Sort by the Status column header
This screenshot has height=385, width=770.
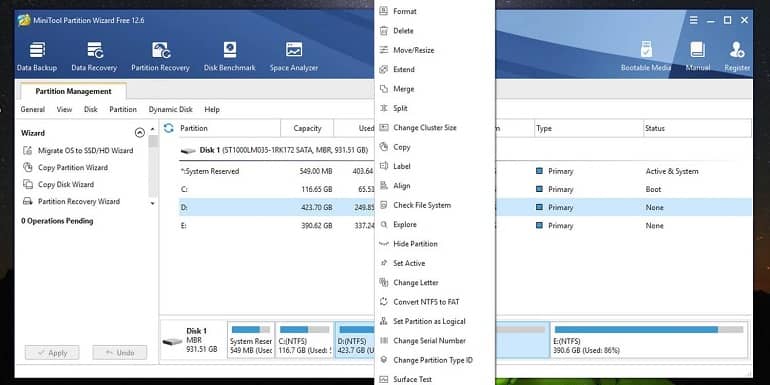(697, 128)
